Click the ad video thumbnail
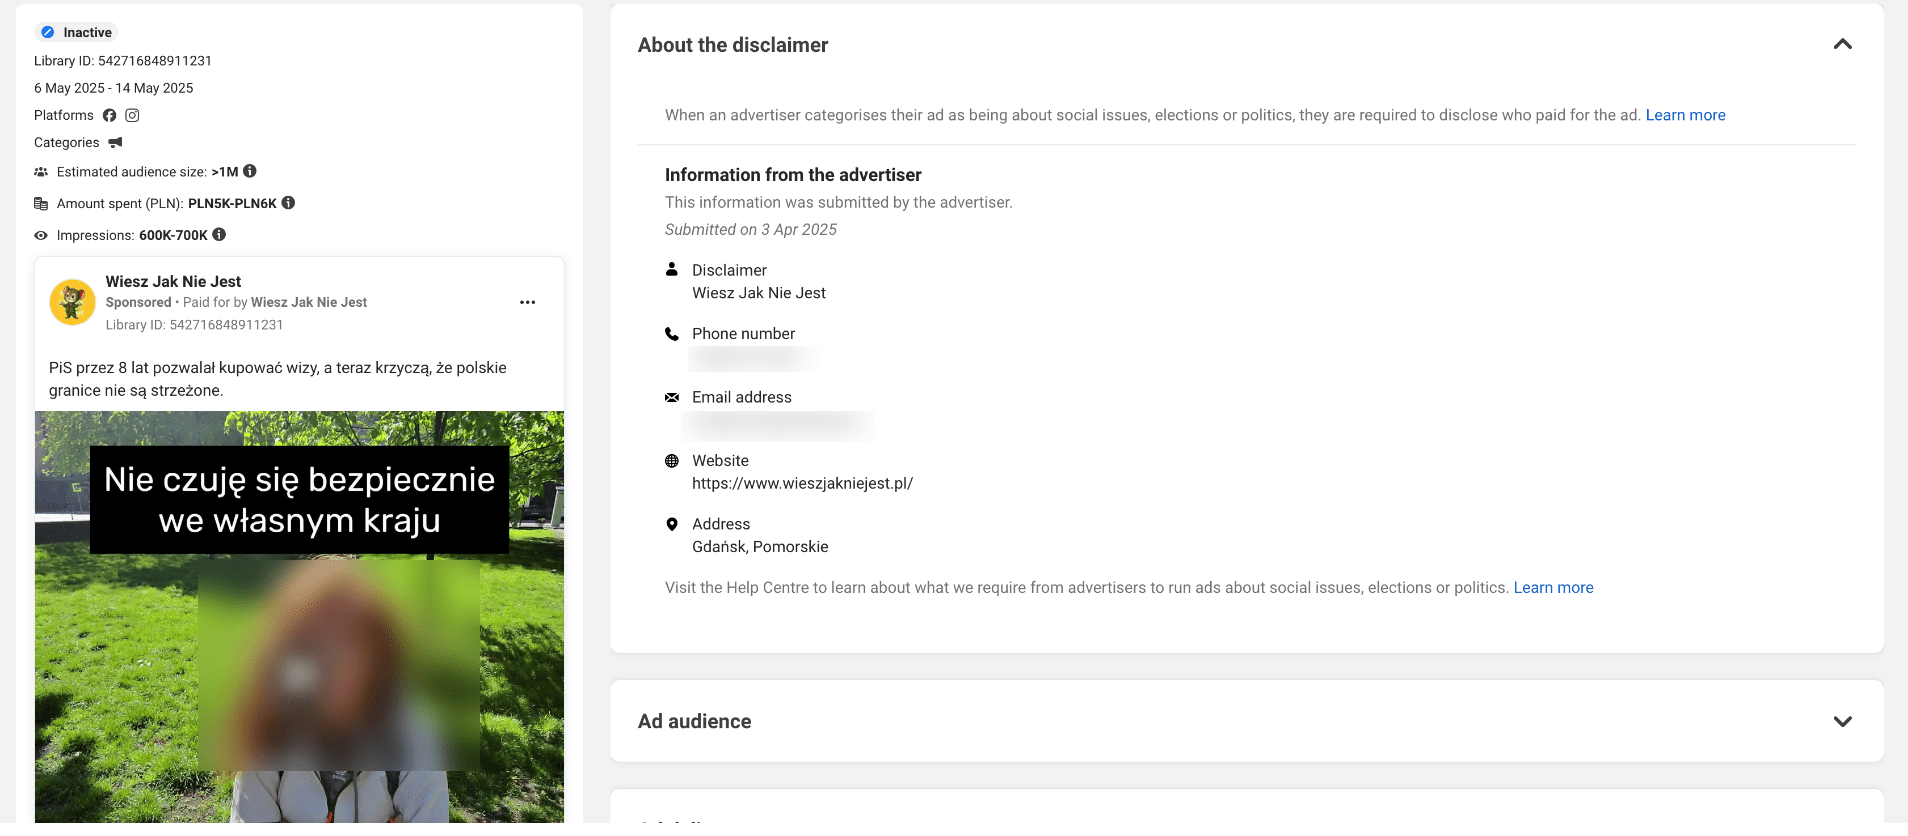The height and width of the screenshot is (836, 1908). click(299, 617)
